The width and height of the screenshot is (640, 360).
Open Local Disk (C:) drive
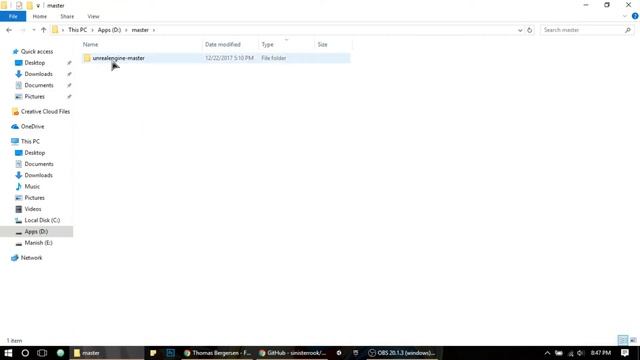(42, 220)
